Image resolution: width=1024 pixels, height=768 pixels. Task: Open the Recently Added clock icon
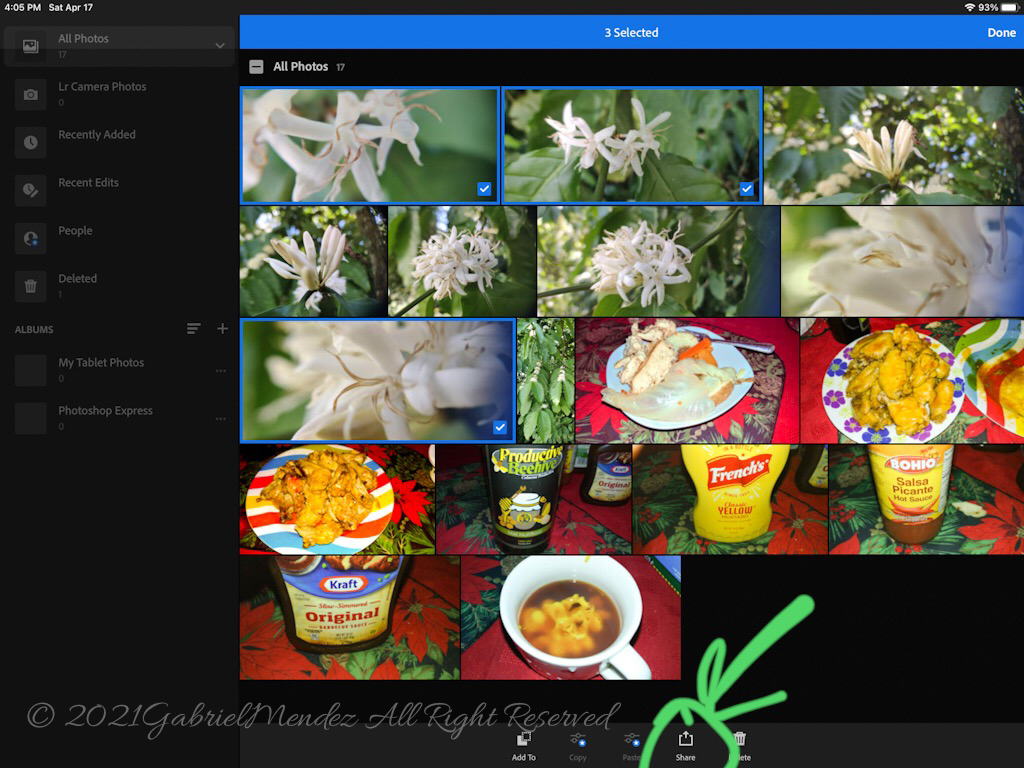[31, 142]
